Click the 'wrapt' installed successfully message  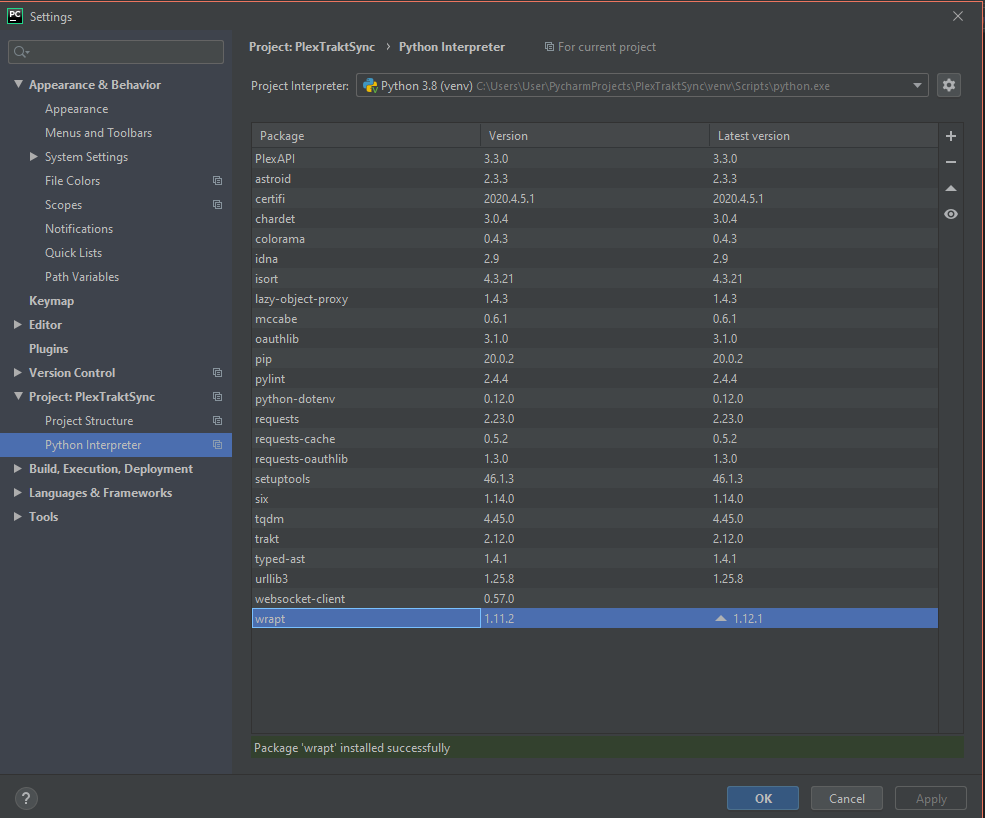pyautogui.click(x=352, y=748)
